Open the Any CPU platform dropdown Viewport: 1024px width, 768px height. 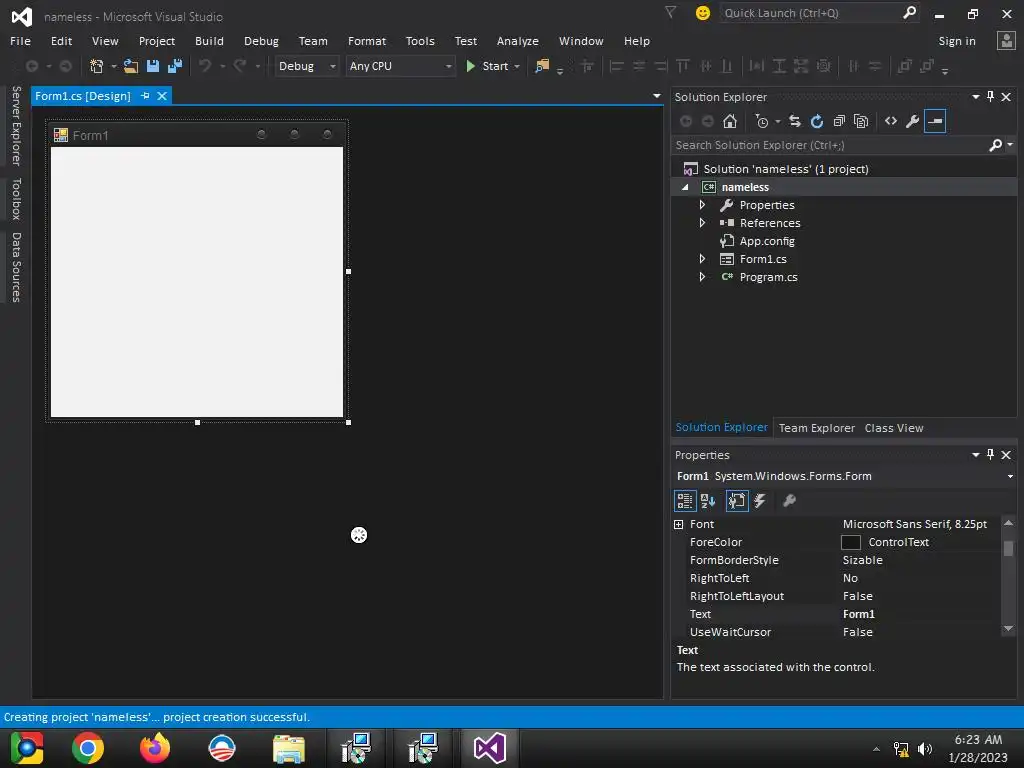coord(400,66)
